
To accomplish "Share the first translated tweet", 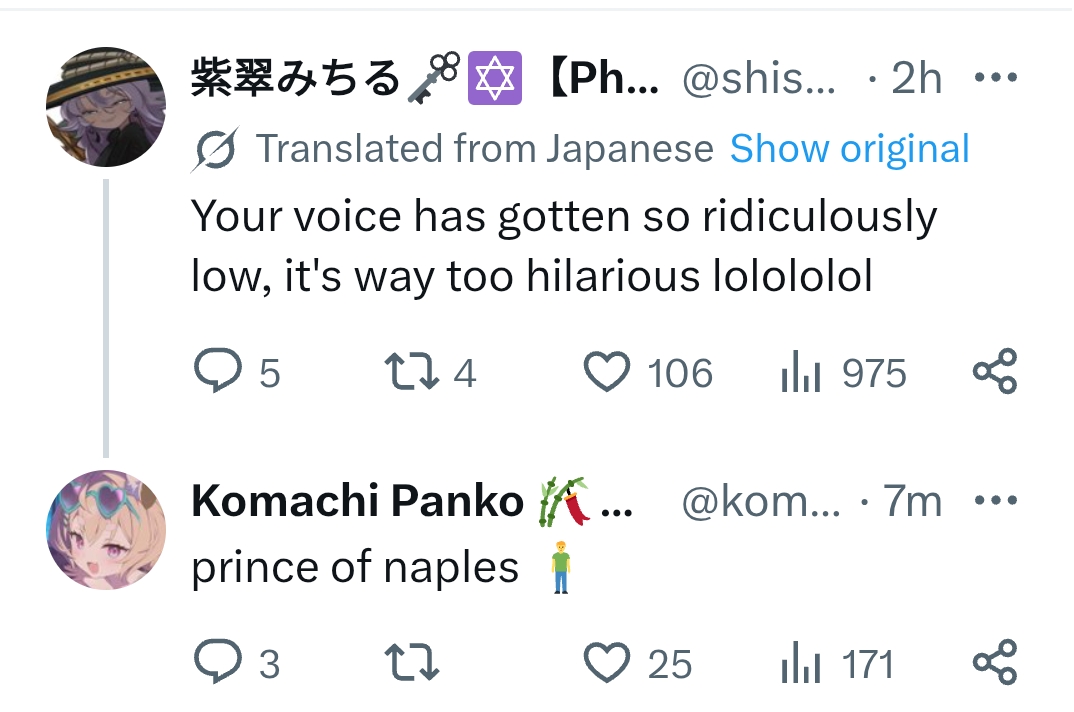I will pyautogui.click(x=994, y=372).
